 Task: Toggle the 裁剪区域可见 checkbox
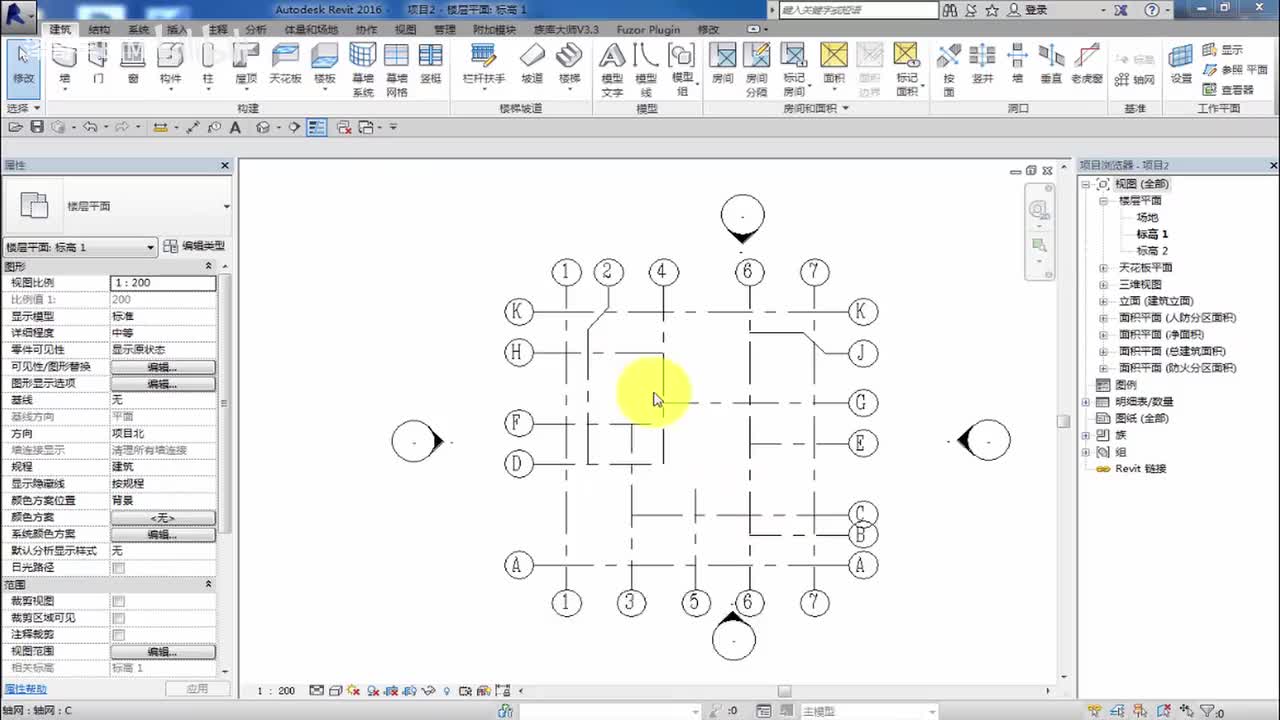click(119, 618)
